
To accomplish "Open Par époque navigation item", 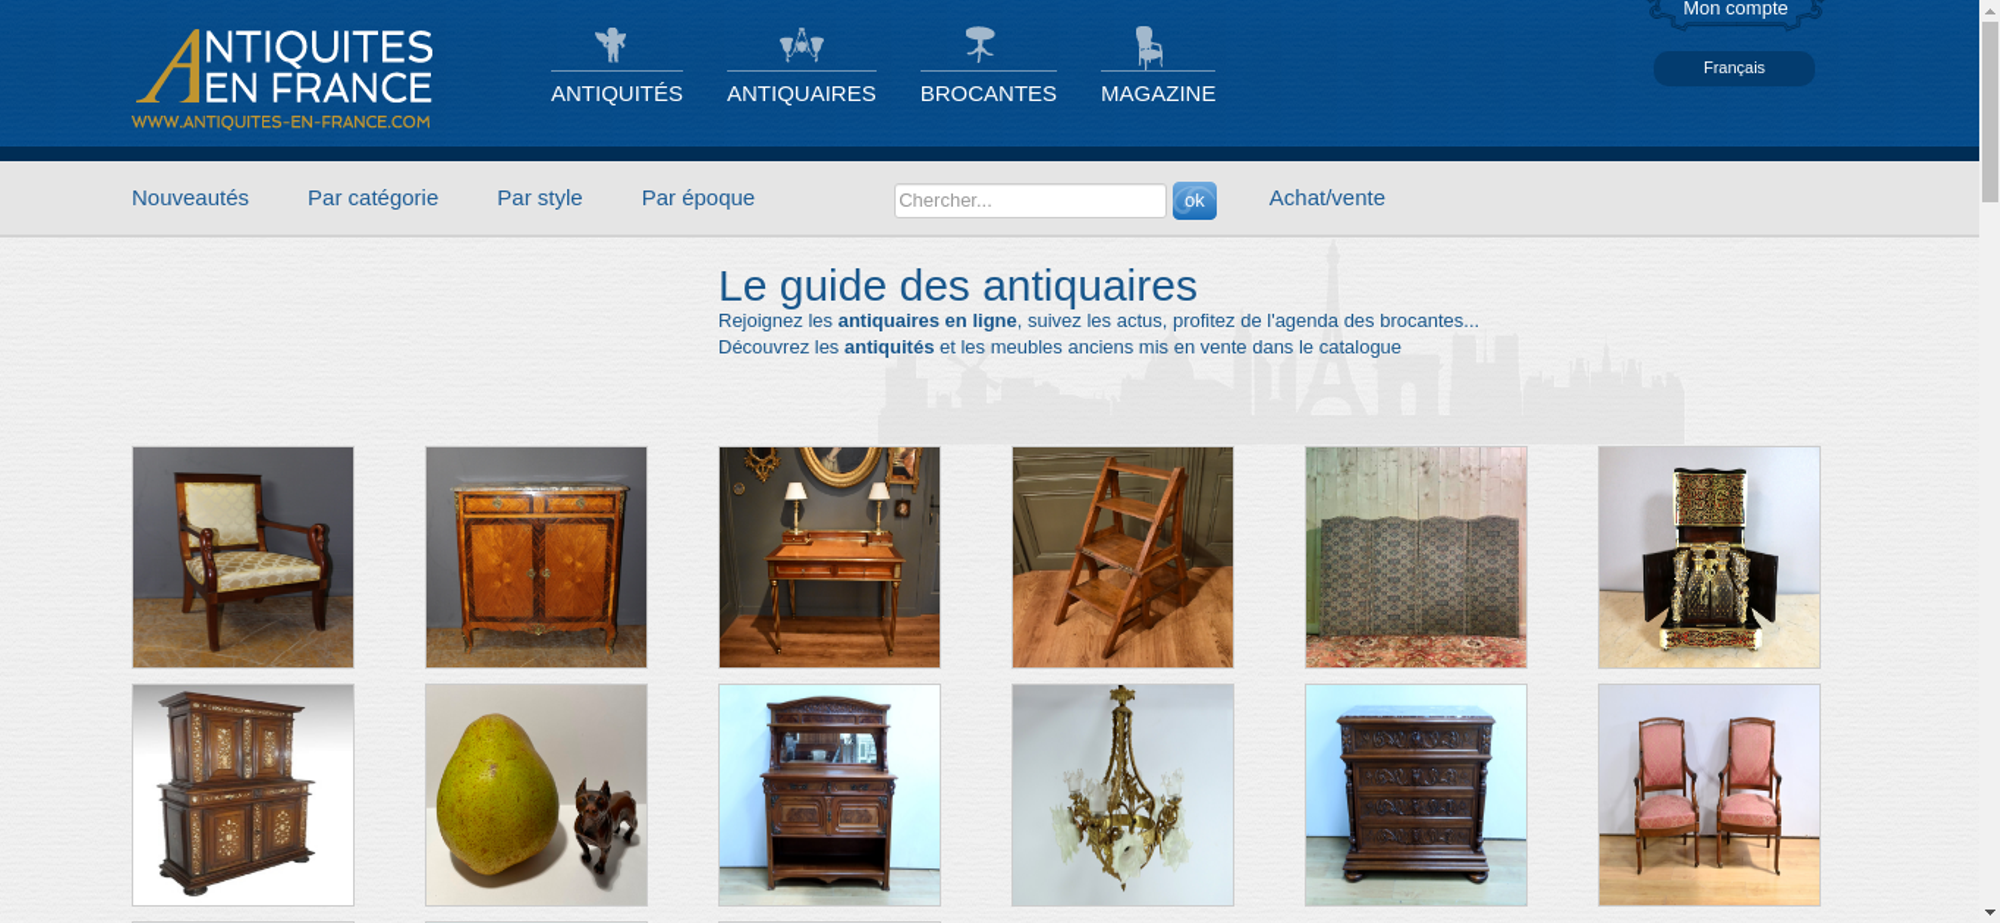I will point(698,198).
